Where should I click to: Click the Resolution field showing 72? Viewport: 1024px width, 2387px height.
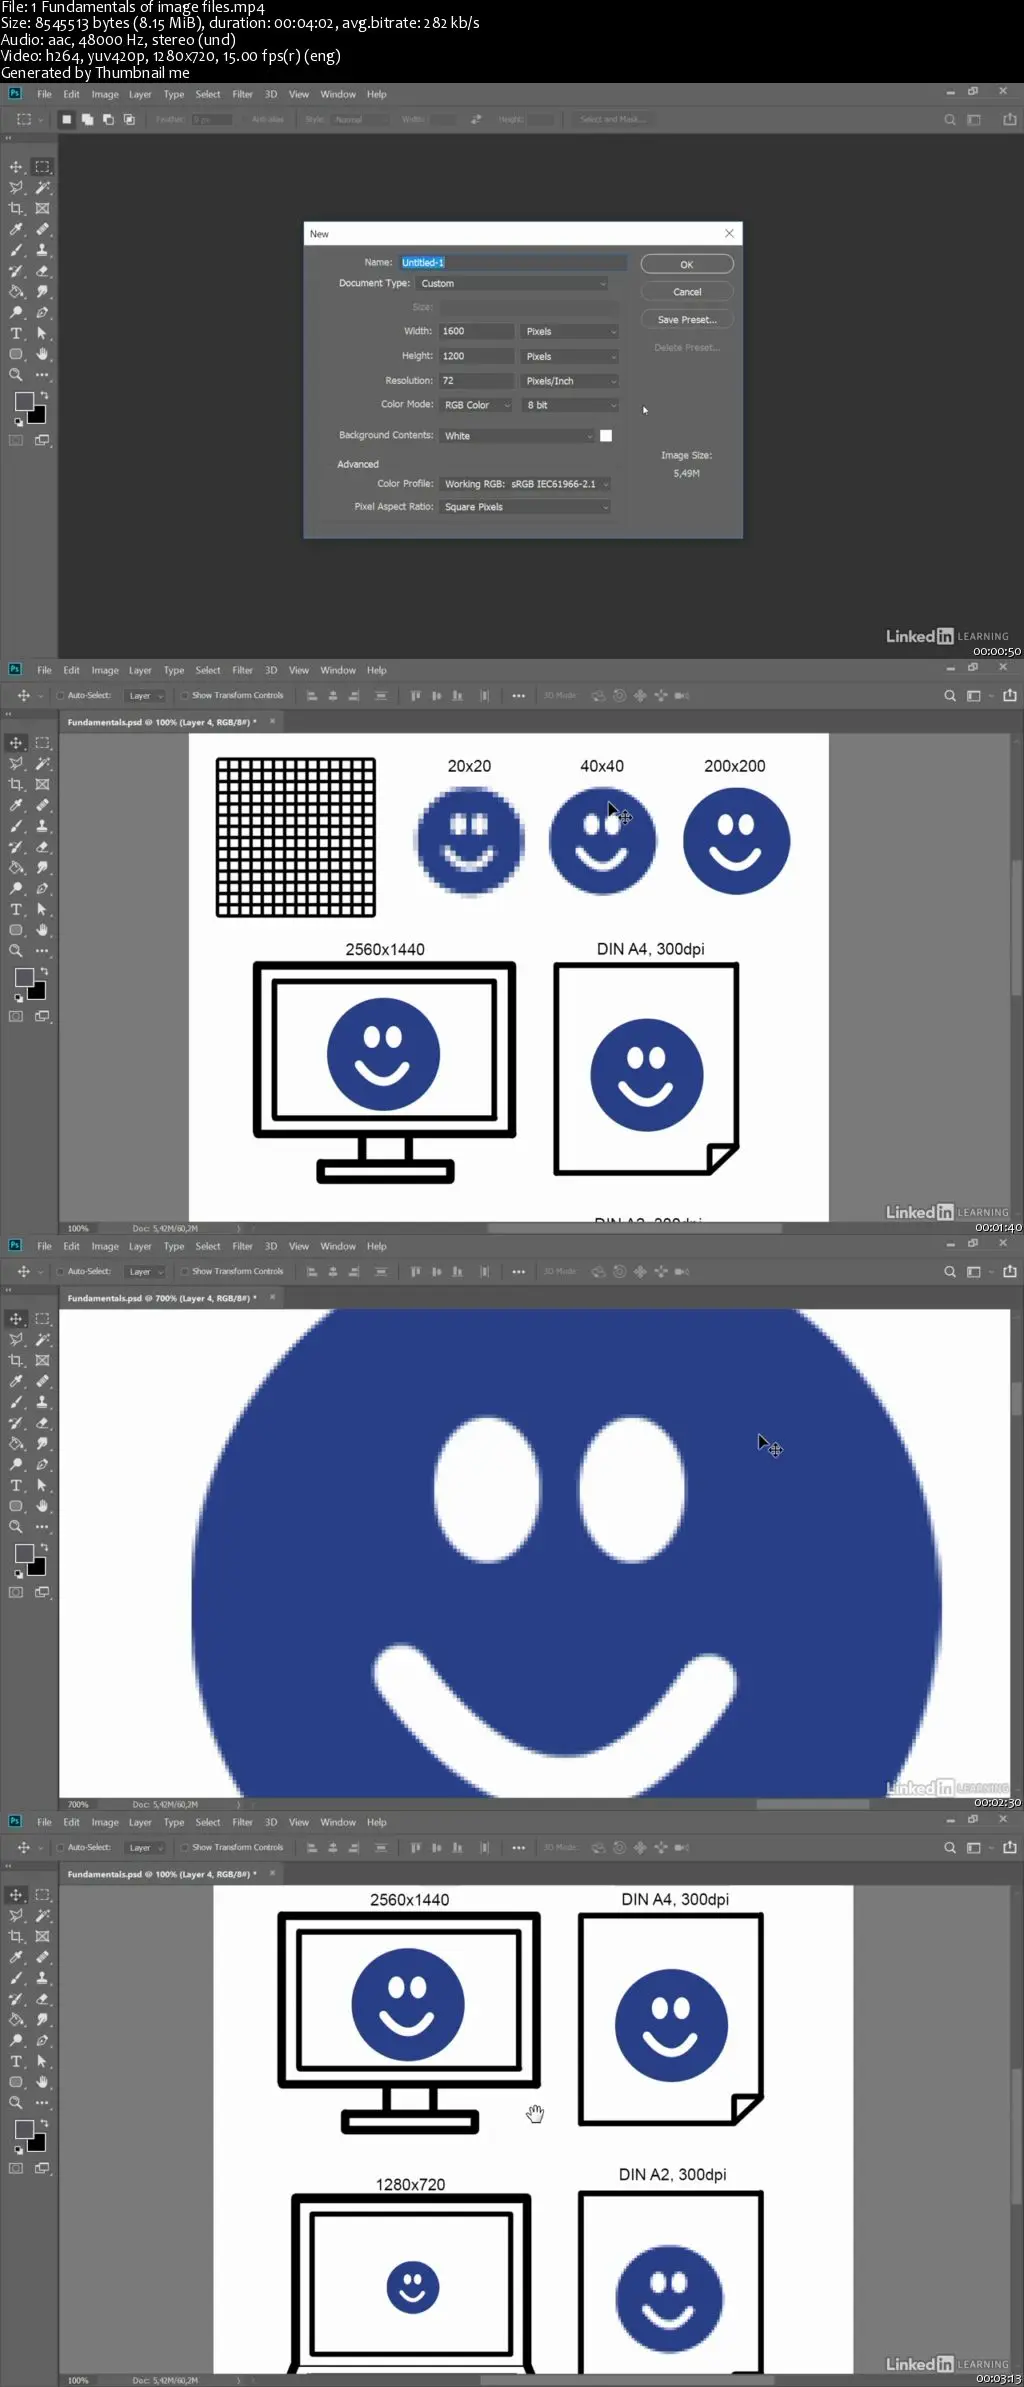point(476,381)
